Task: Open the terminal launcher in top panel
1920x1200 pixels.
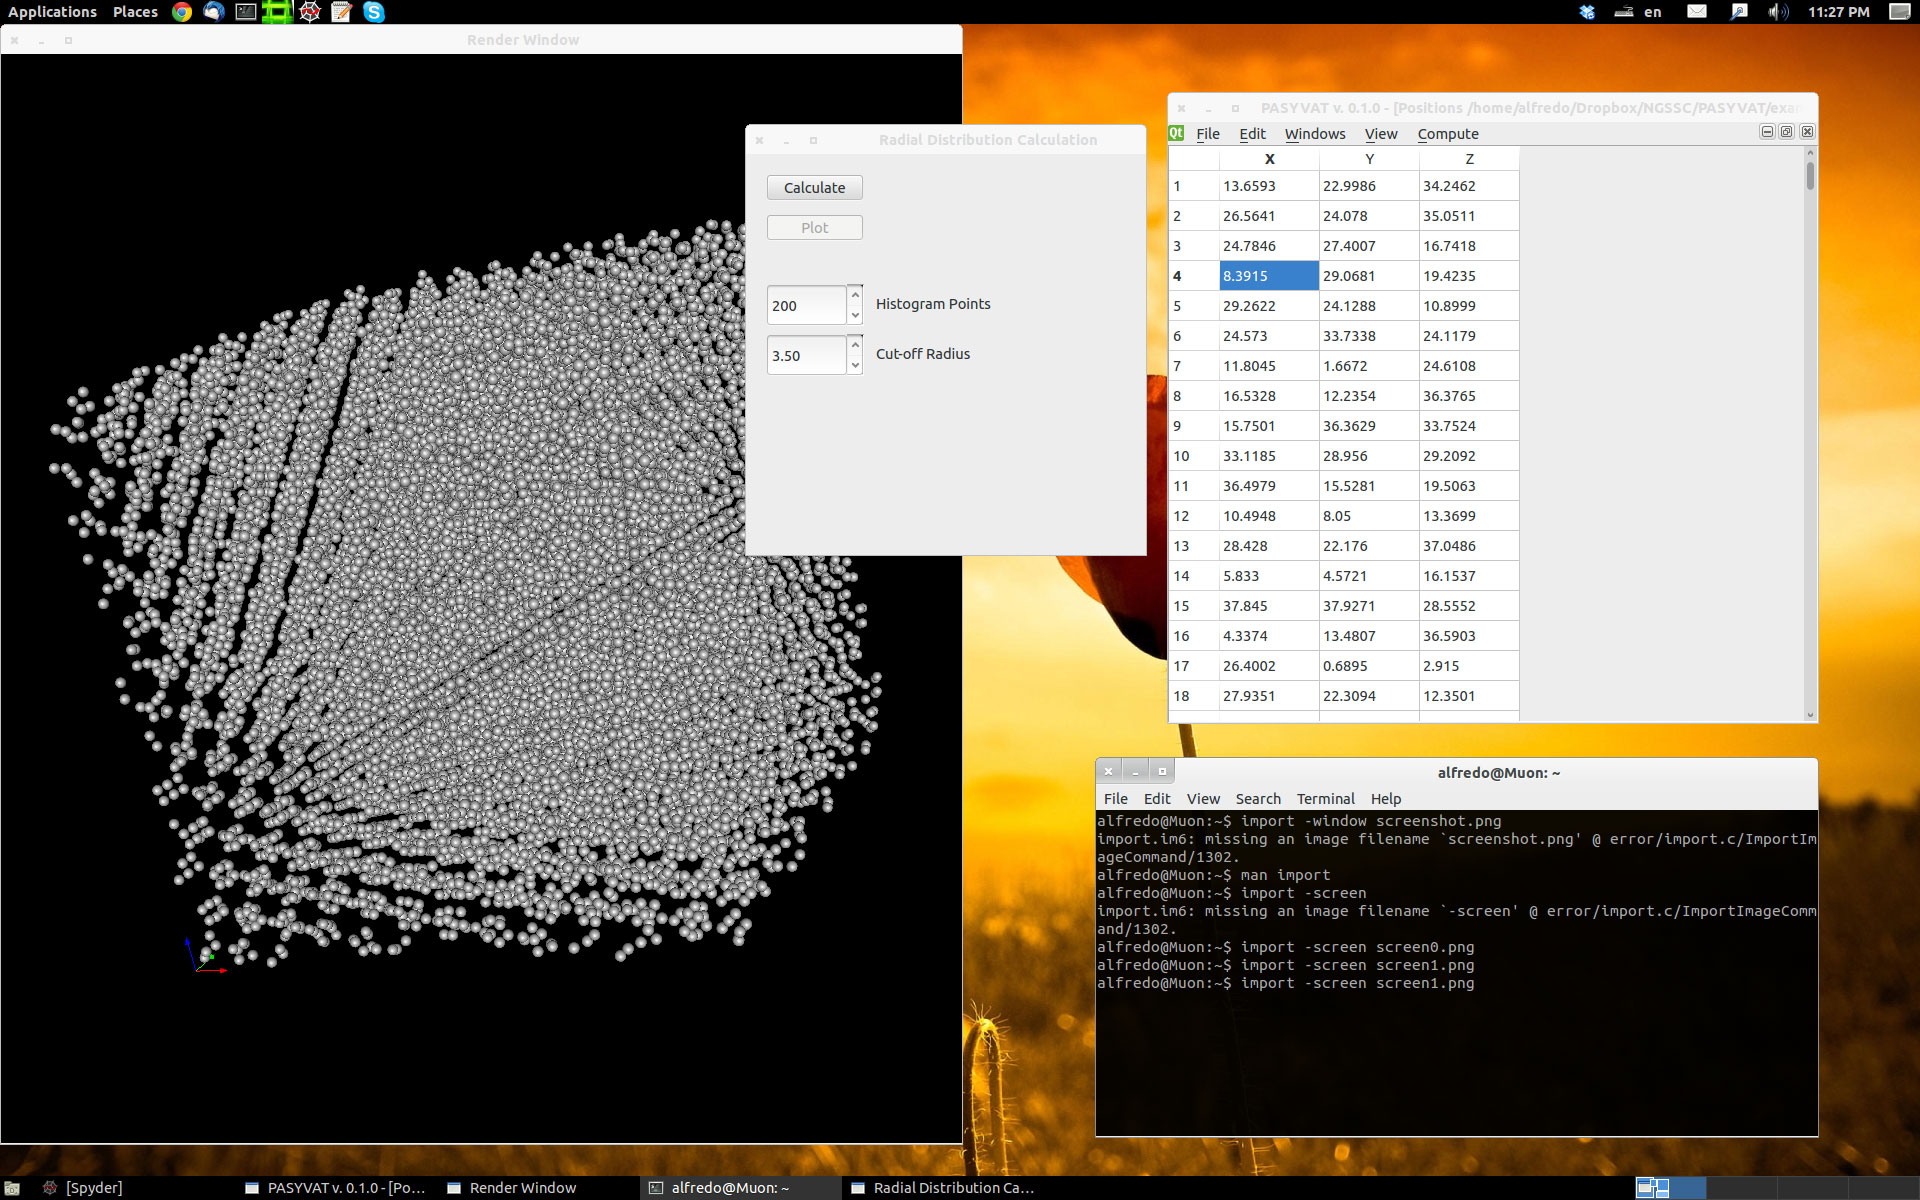Action: click(x=245, y=12)
